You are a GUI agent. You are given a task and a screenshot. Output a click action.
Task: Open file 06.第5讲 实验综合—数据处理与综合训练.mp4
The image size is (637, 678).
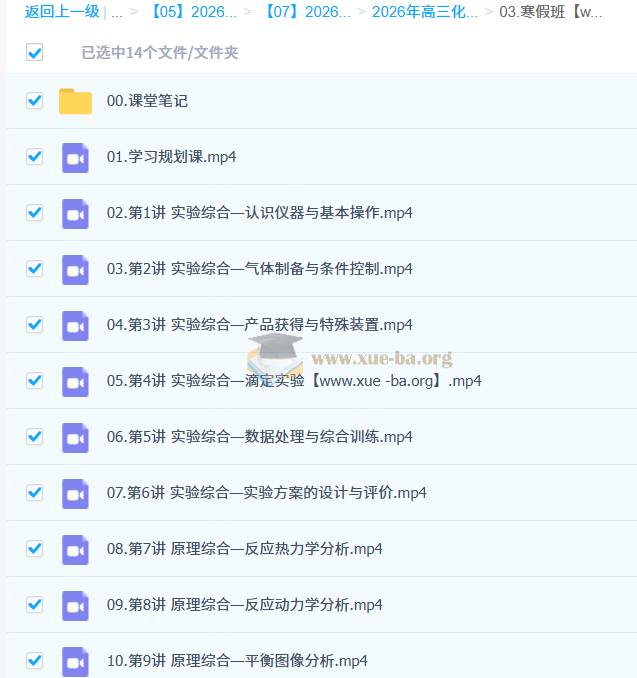pos(259,437)
